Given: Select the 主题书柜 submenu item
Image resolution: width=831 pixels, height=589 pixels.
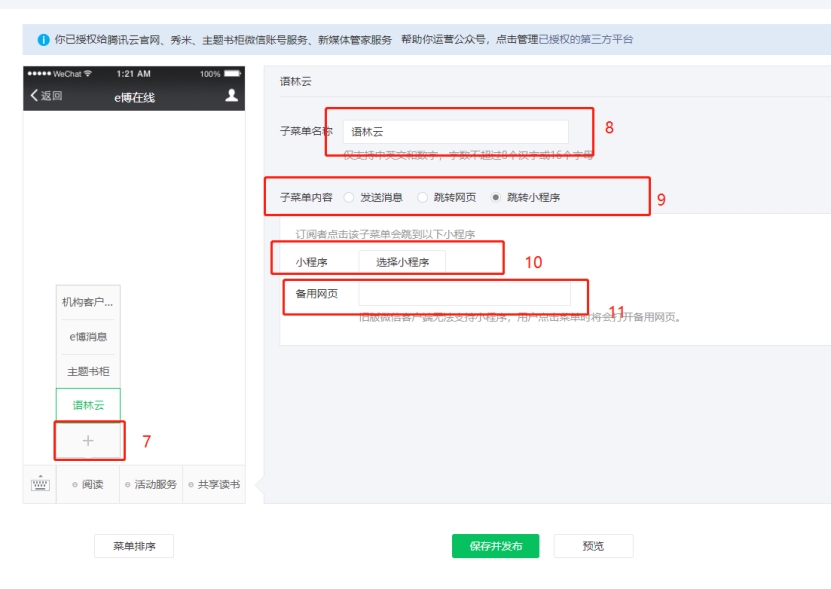Looking at the screenshot, I should tap(88, 371).
